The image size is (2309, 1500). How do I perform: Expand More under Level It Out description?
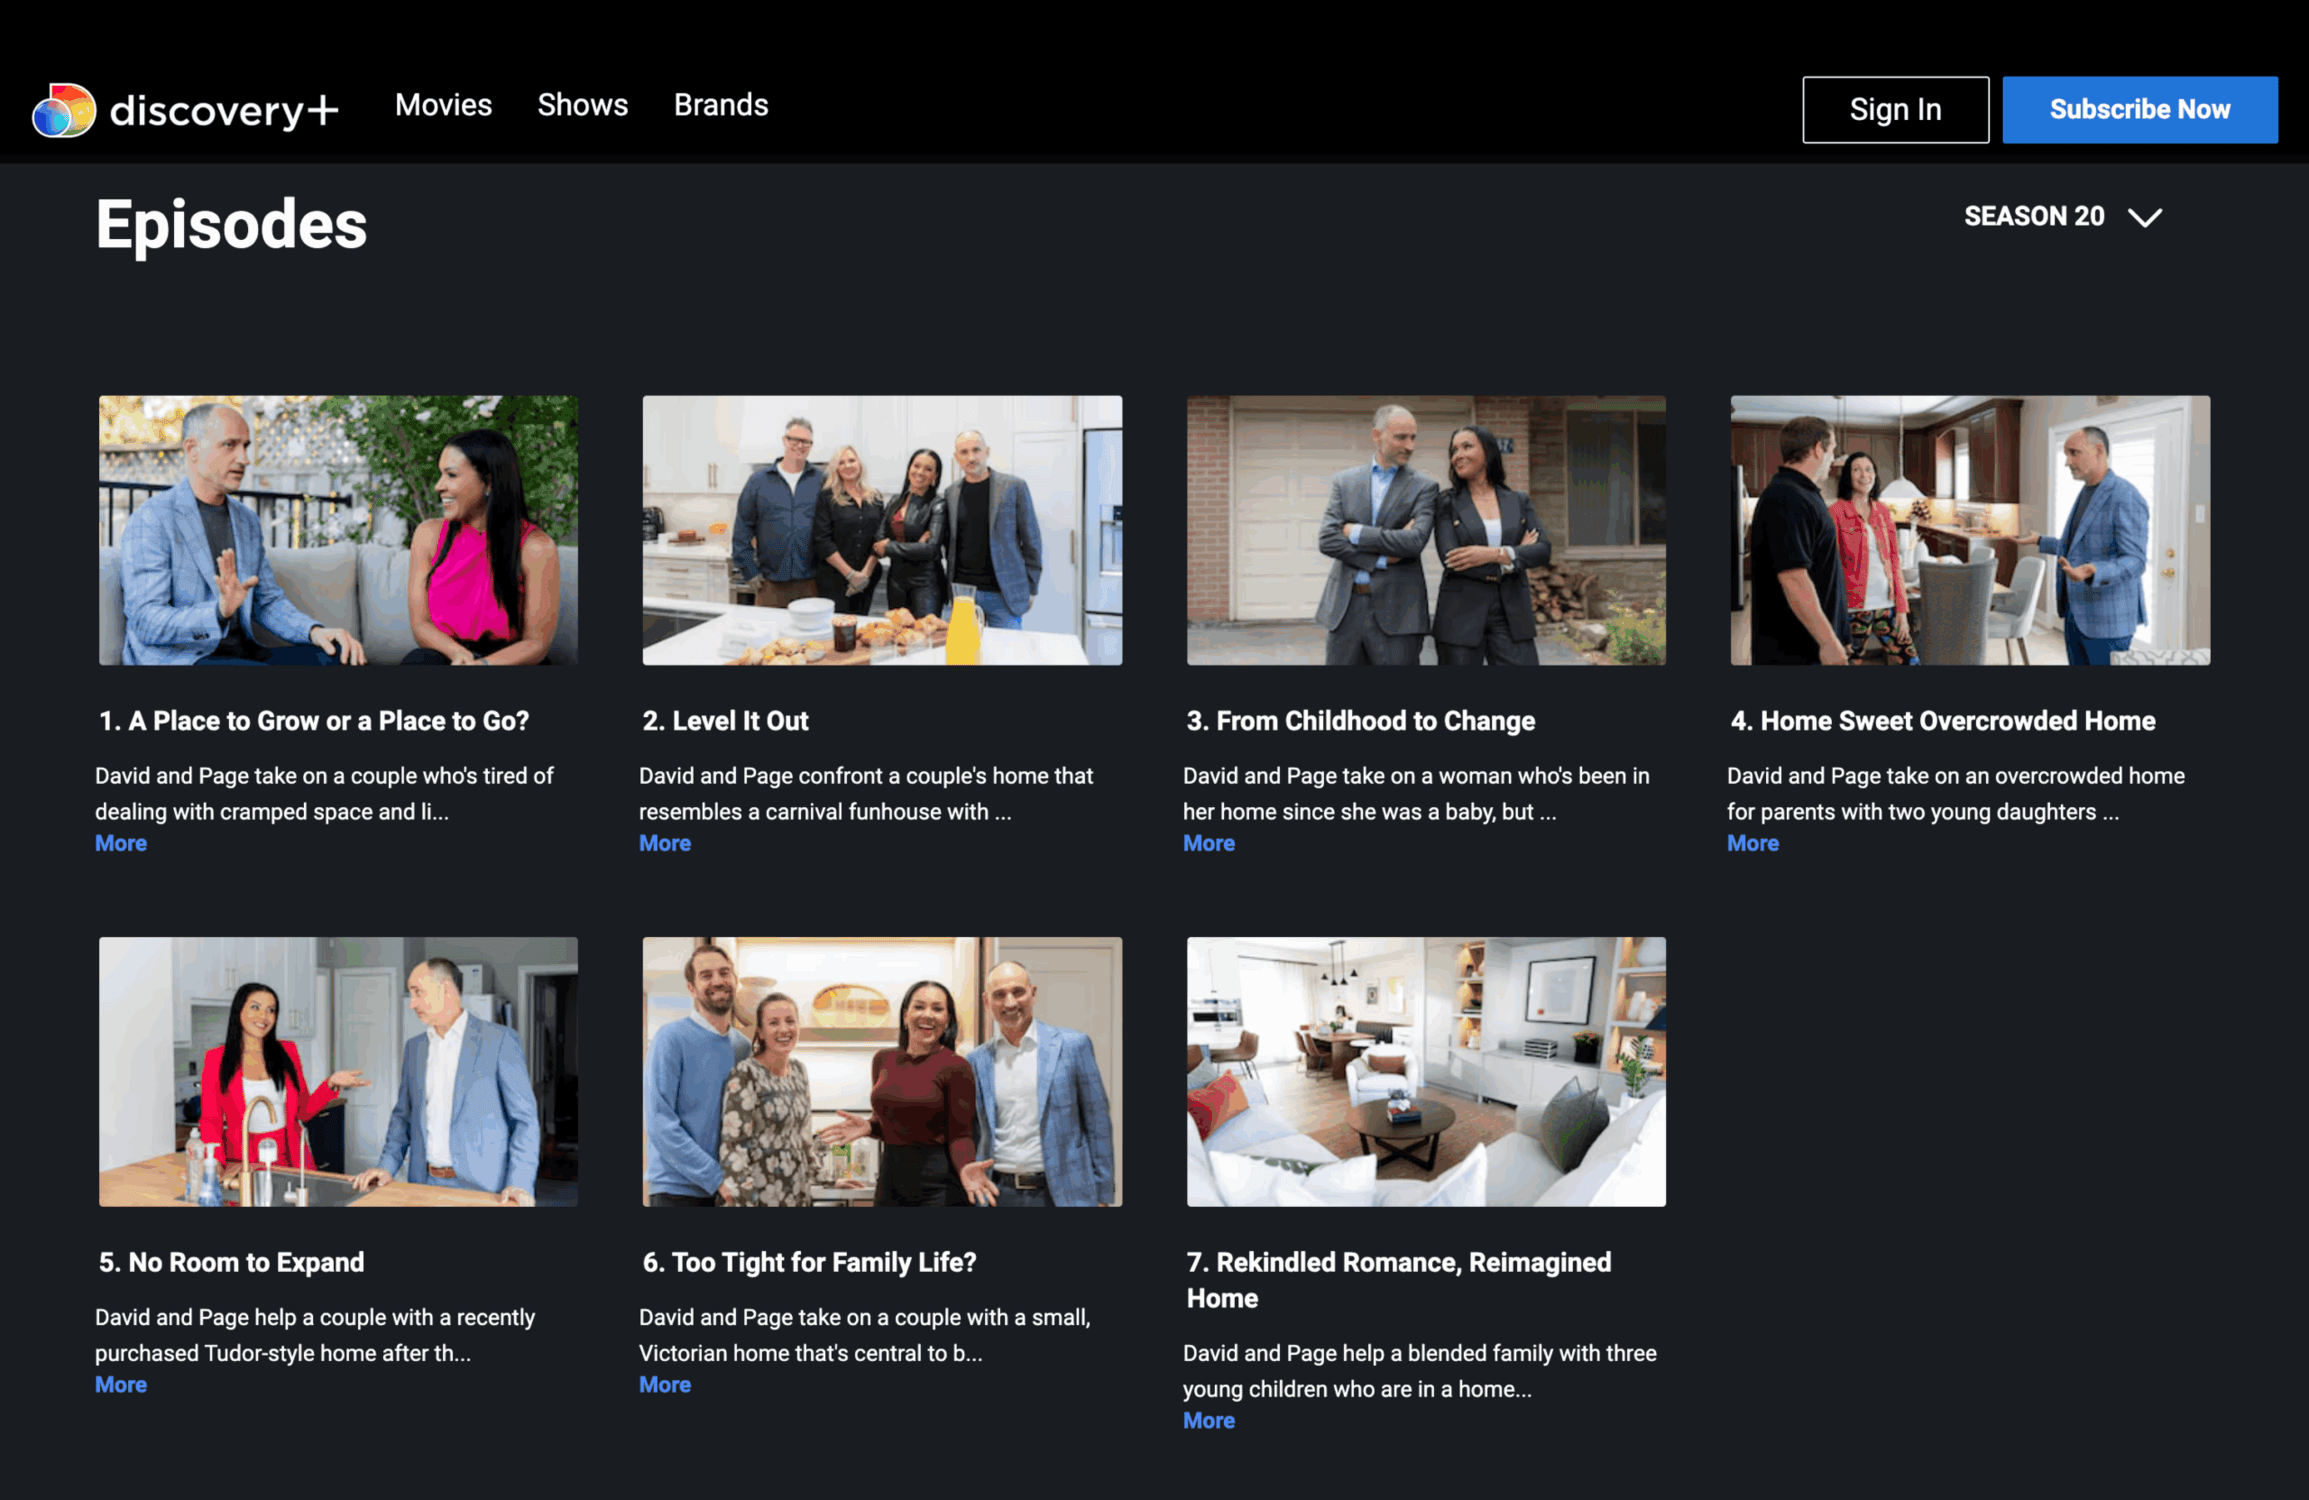click(665, 843)
